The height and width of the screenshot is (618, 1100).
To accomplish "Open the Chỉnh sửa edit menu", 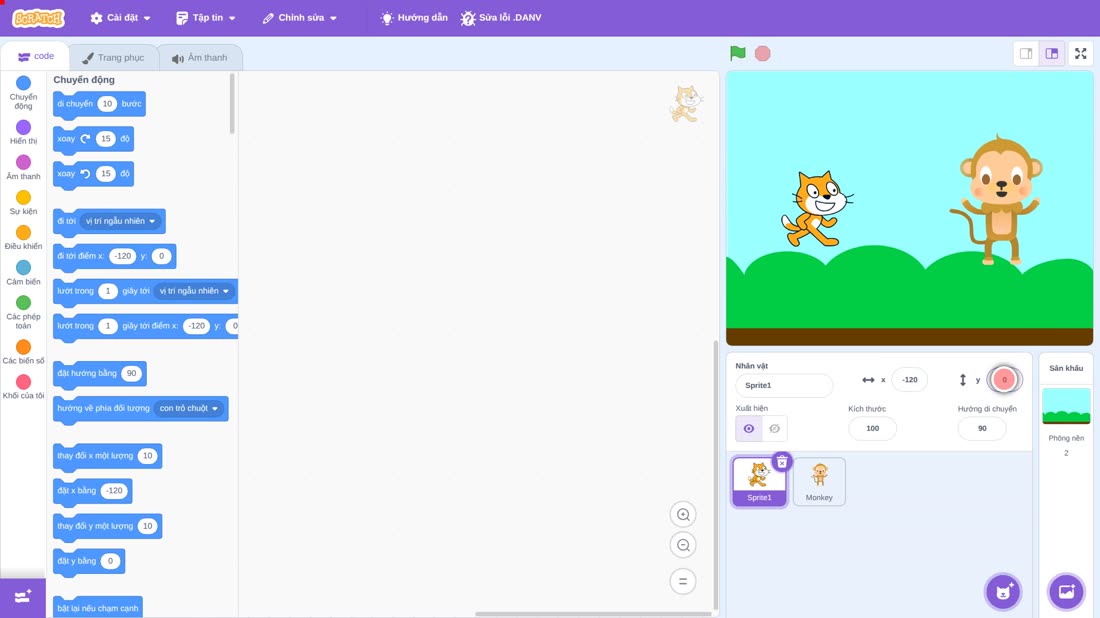I will click(300, 18).
